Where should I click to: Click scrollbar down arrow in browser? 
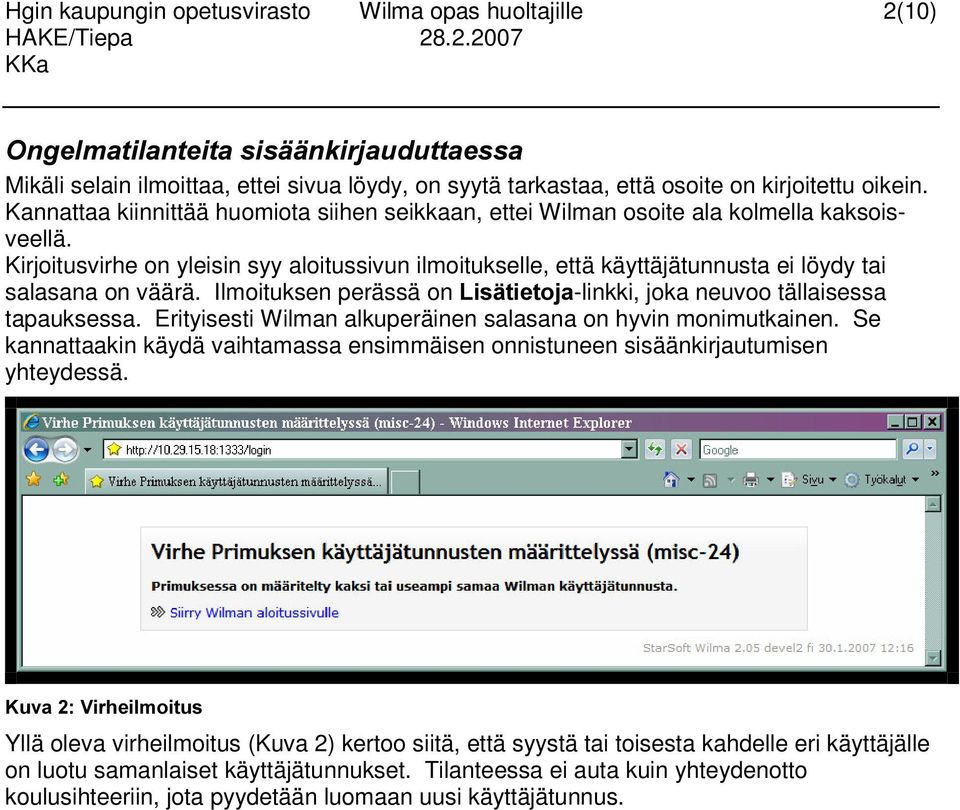[x=933, y=658]
